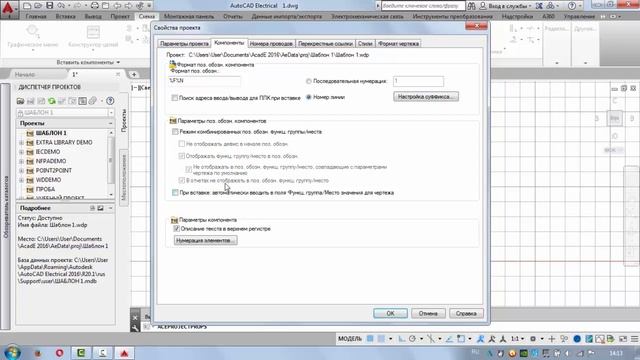Viewport: 640px width, 360px height.
Task: Expand the EXTRA LIBRARY DEMO project node
Action: click(21, 142)
